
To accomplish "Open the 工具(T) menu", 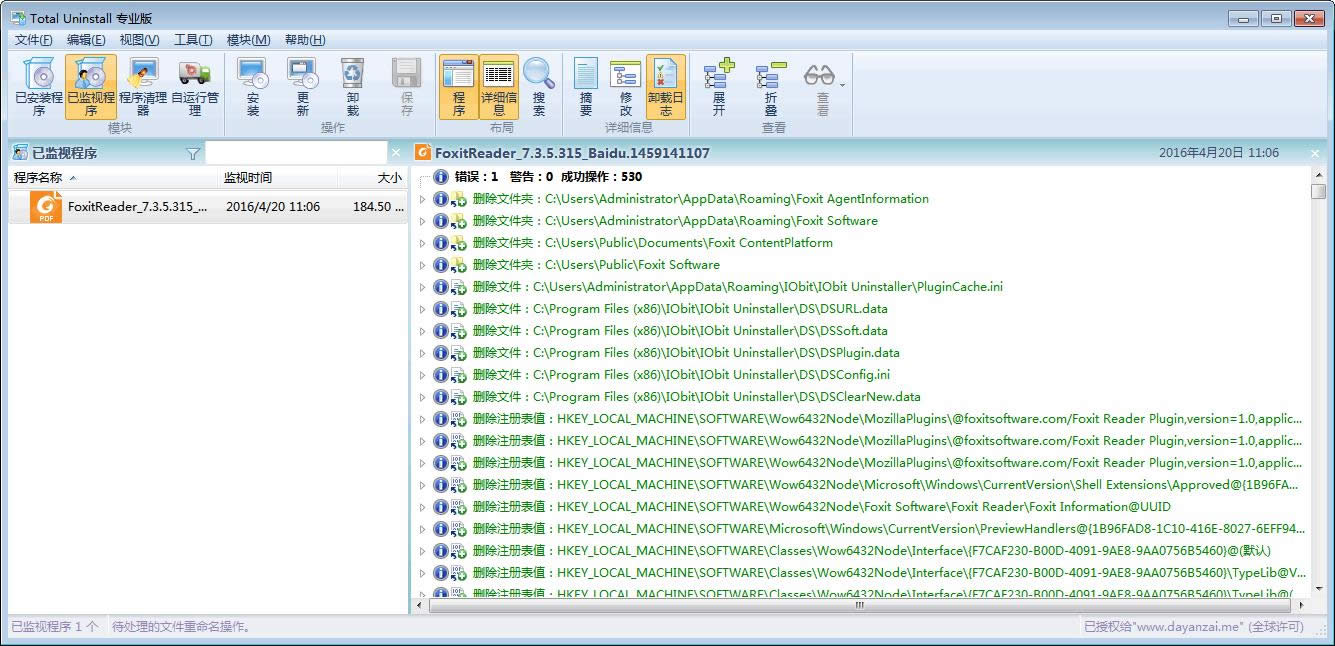I will click(x=193, y=40).
